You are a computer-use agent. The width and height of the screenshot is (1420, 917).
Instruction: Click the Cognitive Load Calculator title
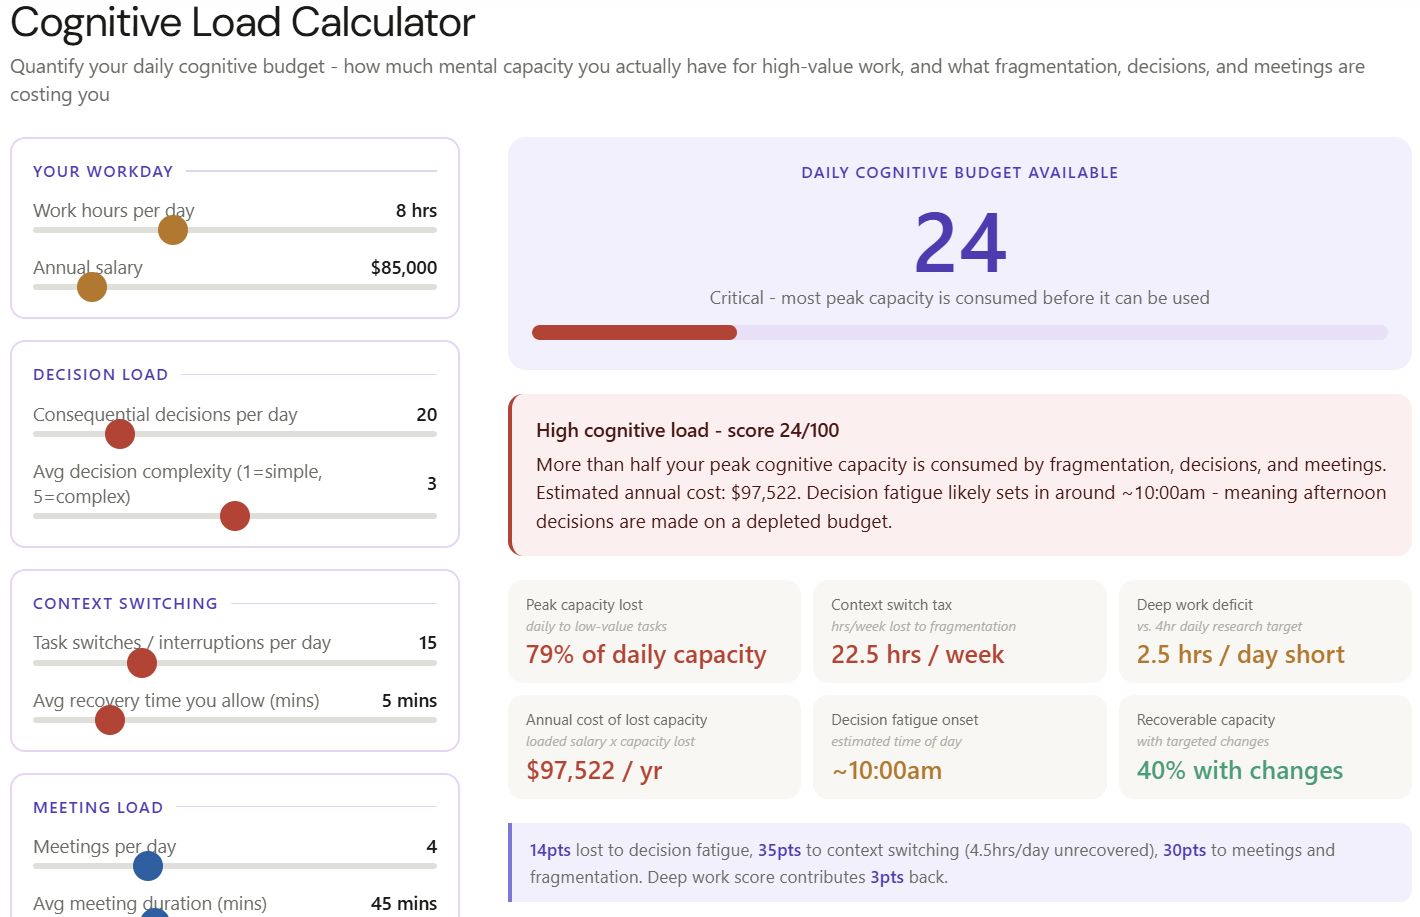pos(242,22)
